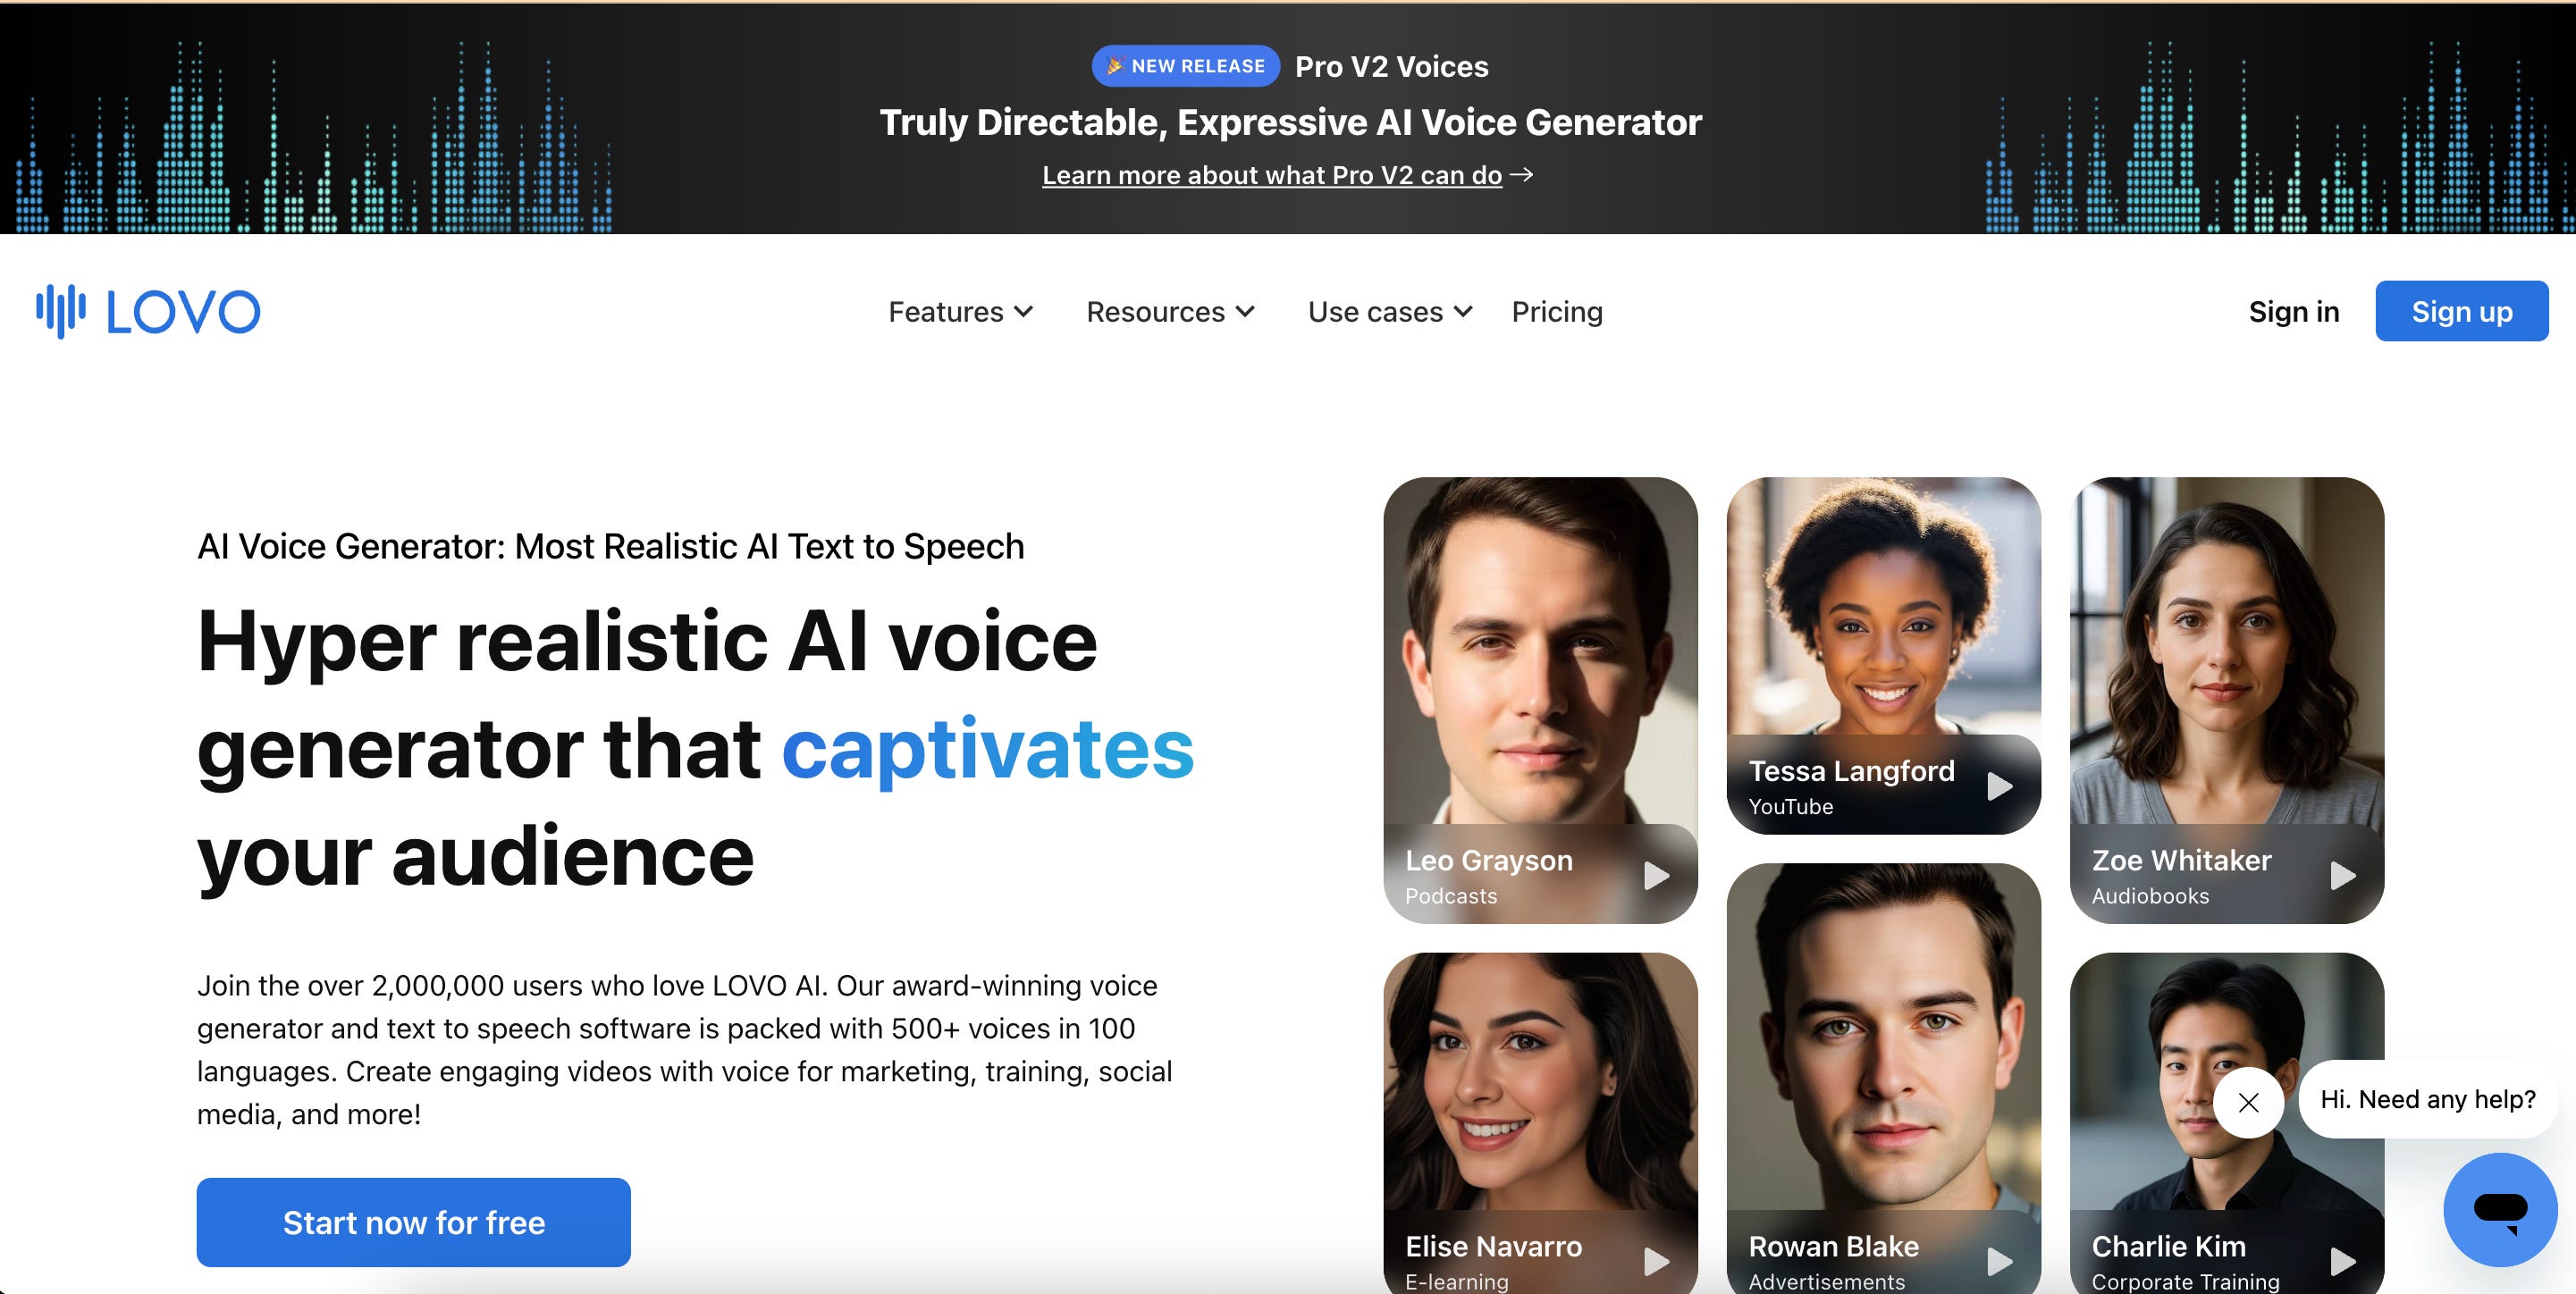Click the LOVO logo
2576x1294 pixels.
[x=148, y=312]
